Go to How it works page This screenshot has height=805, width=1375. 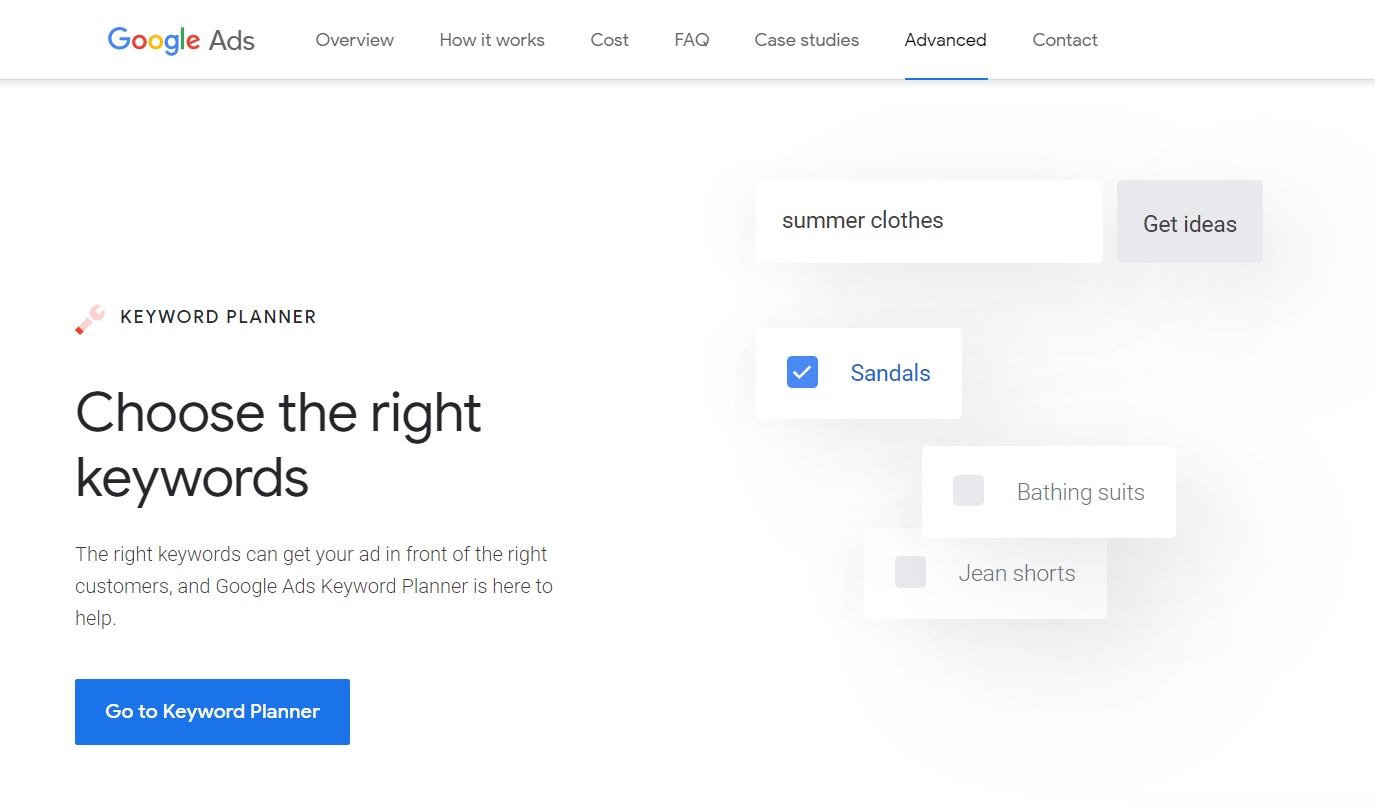pos(492,40)
